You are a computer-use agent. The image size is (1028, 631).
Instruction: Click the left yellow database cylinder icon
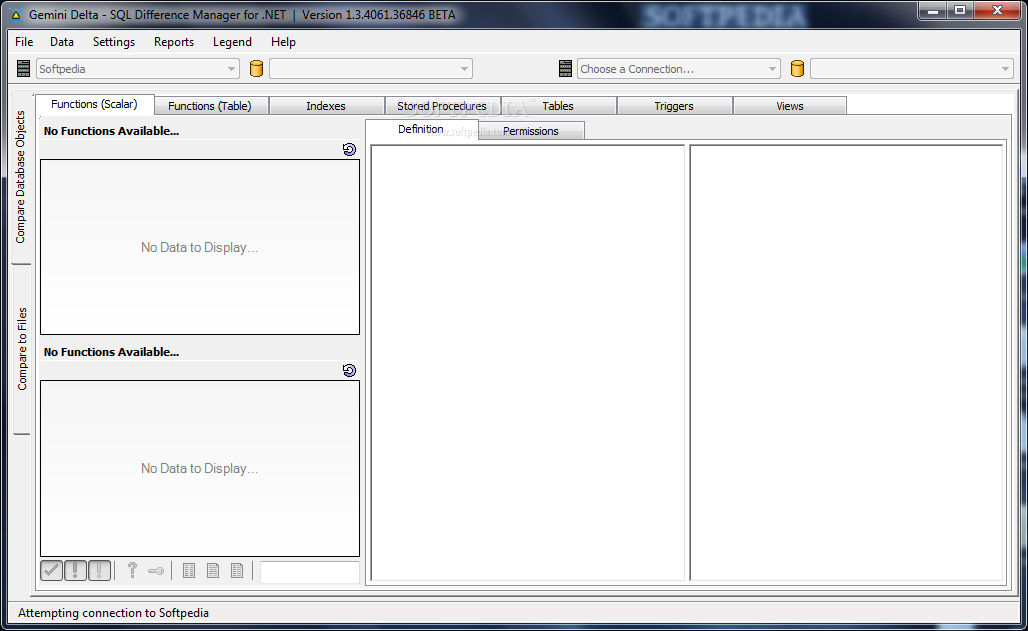[256, 69]
